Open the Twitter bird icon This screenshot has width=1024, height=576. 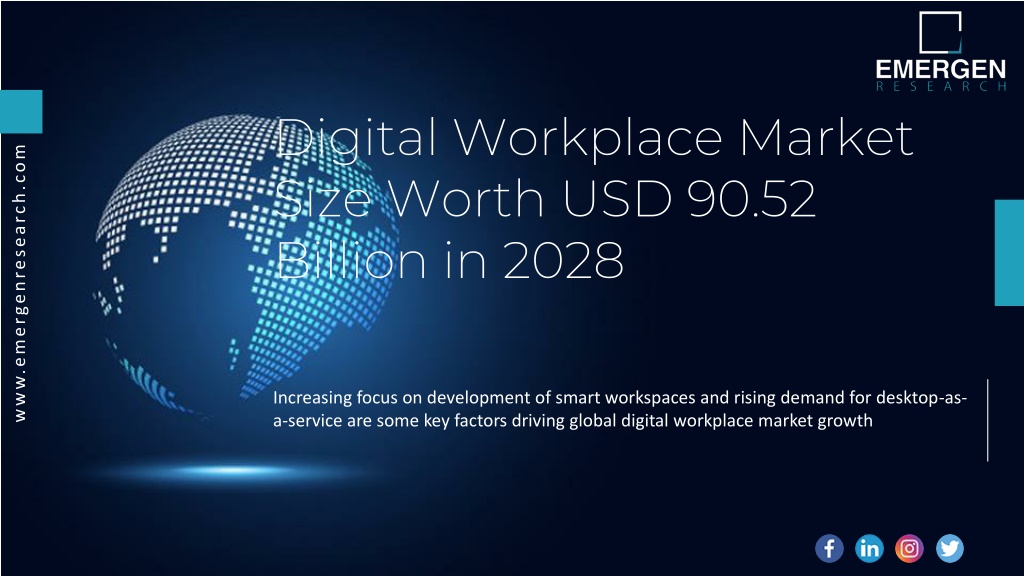950,549
